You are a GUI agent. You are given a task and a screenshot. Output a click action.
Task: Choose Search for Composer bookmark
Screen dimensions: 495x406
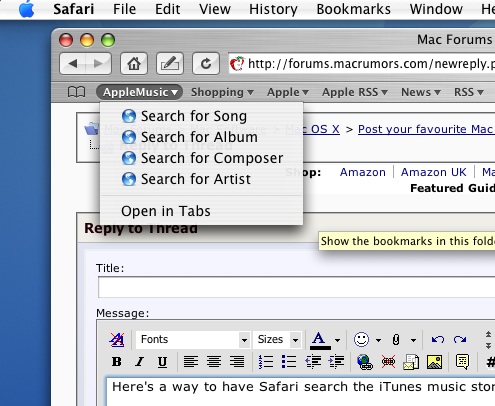click(201, 158)
